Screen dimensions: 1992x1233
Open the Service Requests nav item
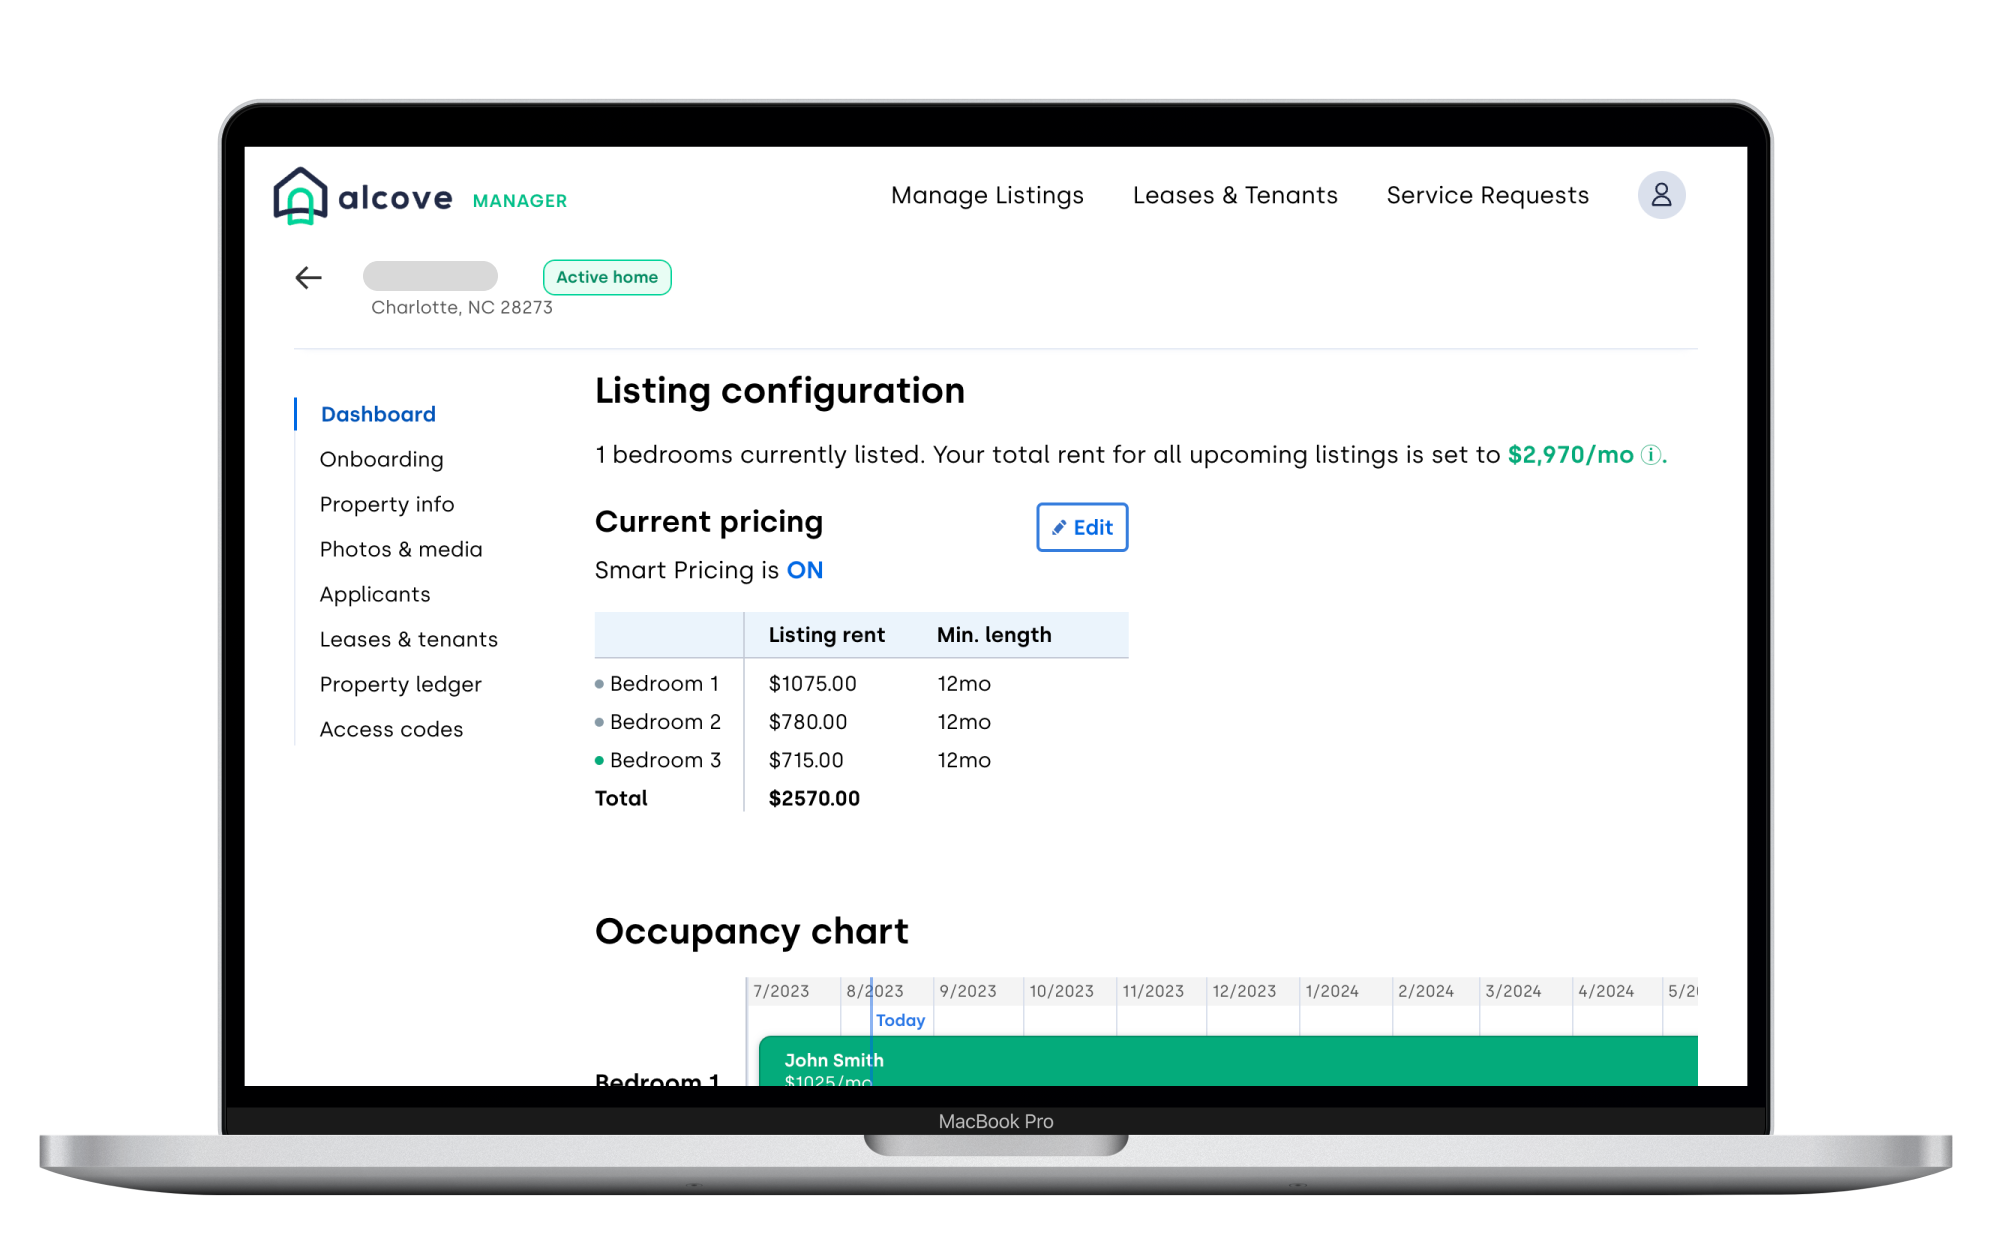[1487, 195]
